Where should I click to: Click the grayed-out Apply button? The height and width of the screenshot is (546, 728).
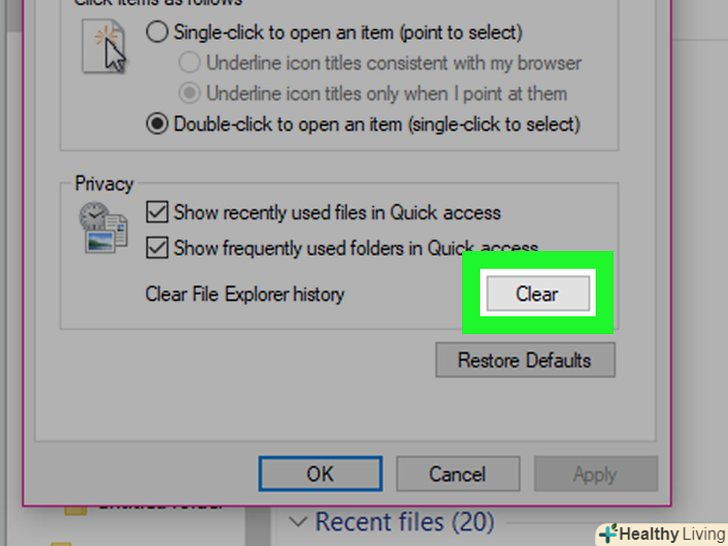[596, 474]
